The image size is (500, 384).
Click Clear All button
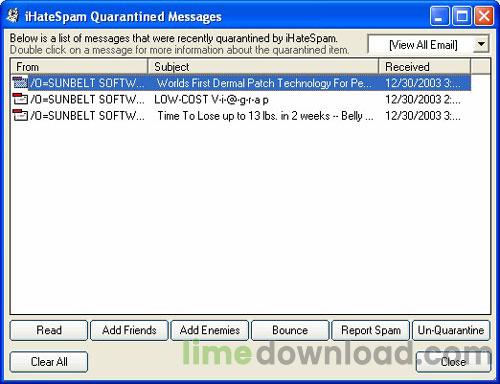49,362
